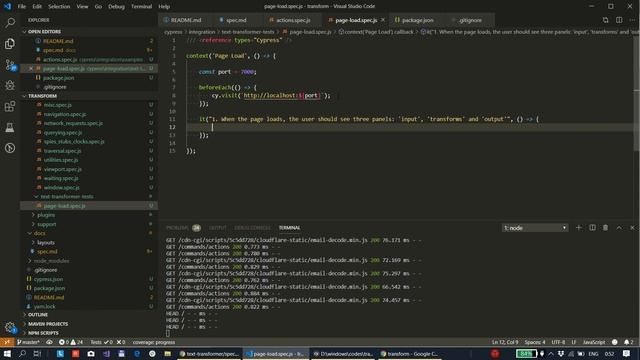Click the master branch indicator
Image resolution: width=640 pixels, height=360 pixels.
pos(28,342)
